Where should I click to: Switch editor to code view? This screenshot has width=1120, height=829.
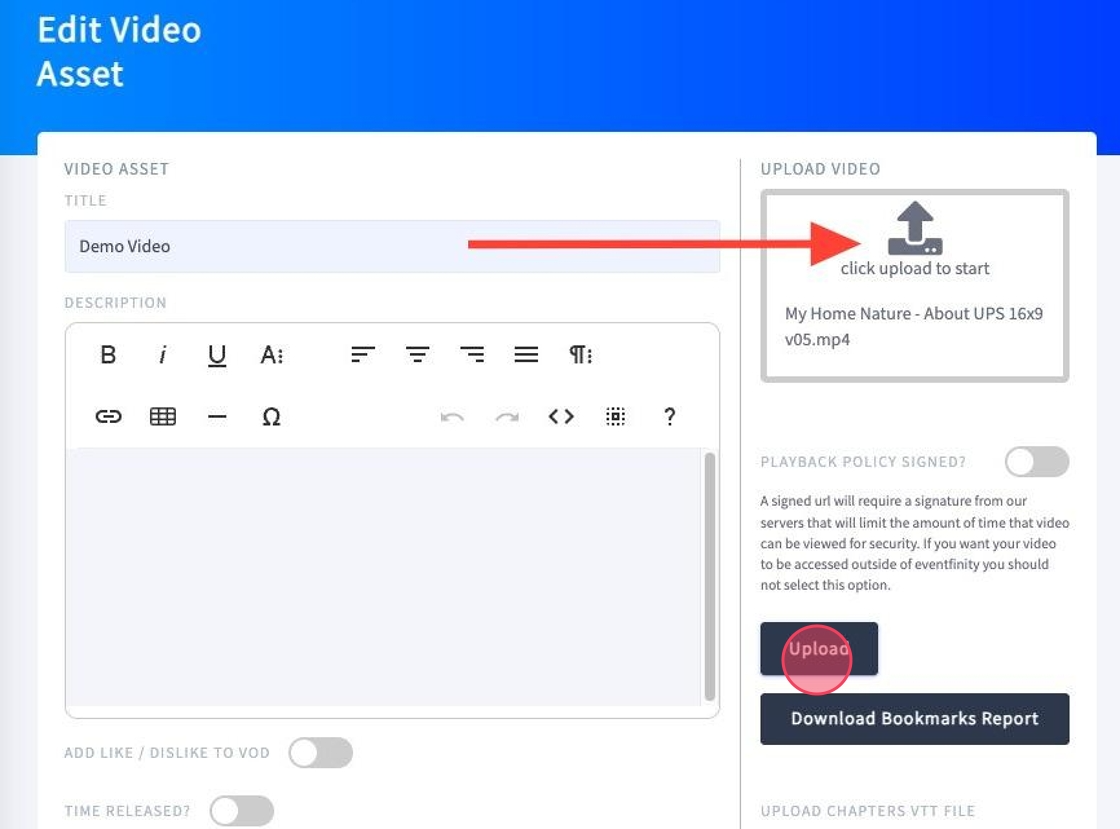tap(561, 416)
